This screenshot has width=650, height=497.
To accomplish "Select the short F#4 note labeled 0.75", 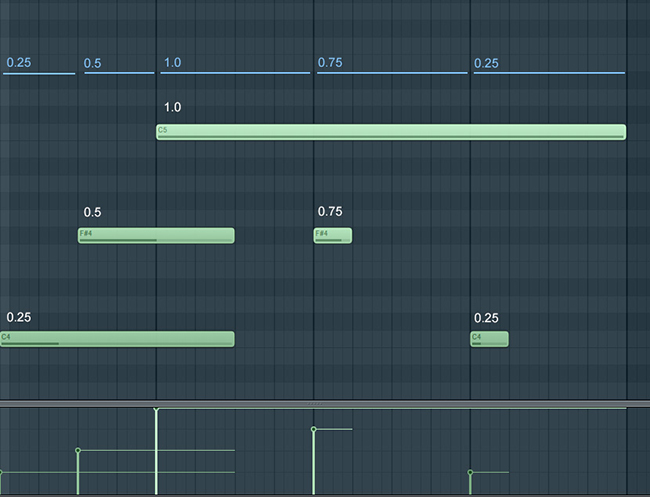I will [333, 235].
